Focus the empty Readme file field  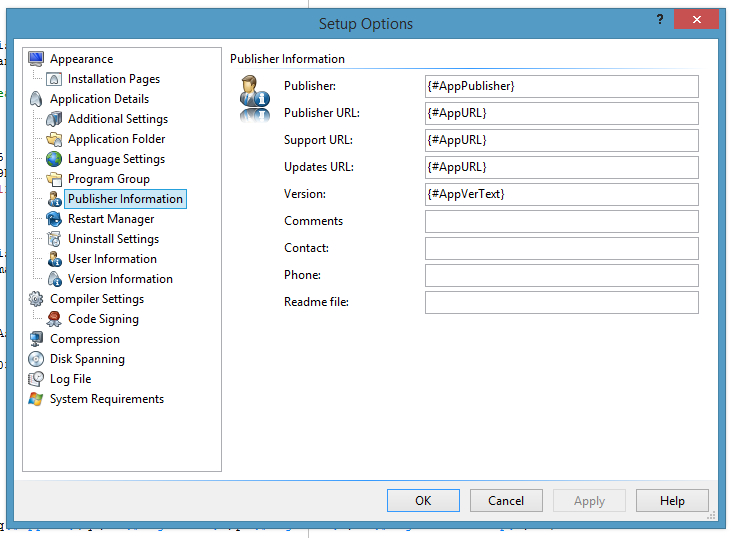561,302
